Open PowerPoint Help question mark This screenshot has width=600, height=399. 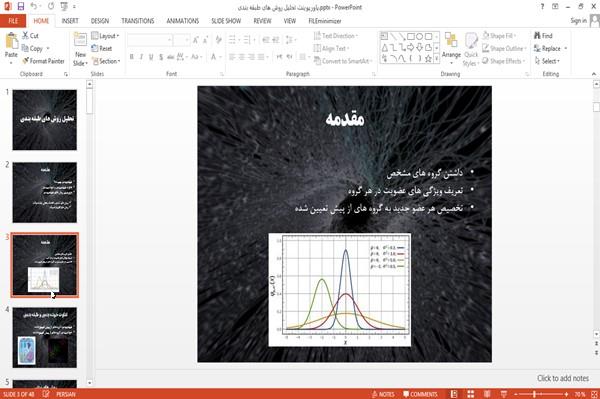(542, 7)
